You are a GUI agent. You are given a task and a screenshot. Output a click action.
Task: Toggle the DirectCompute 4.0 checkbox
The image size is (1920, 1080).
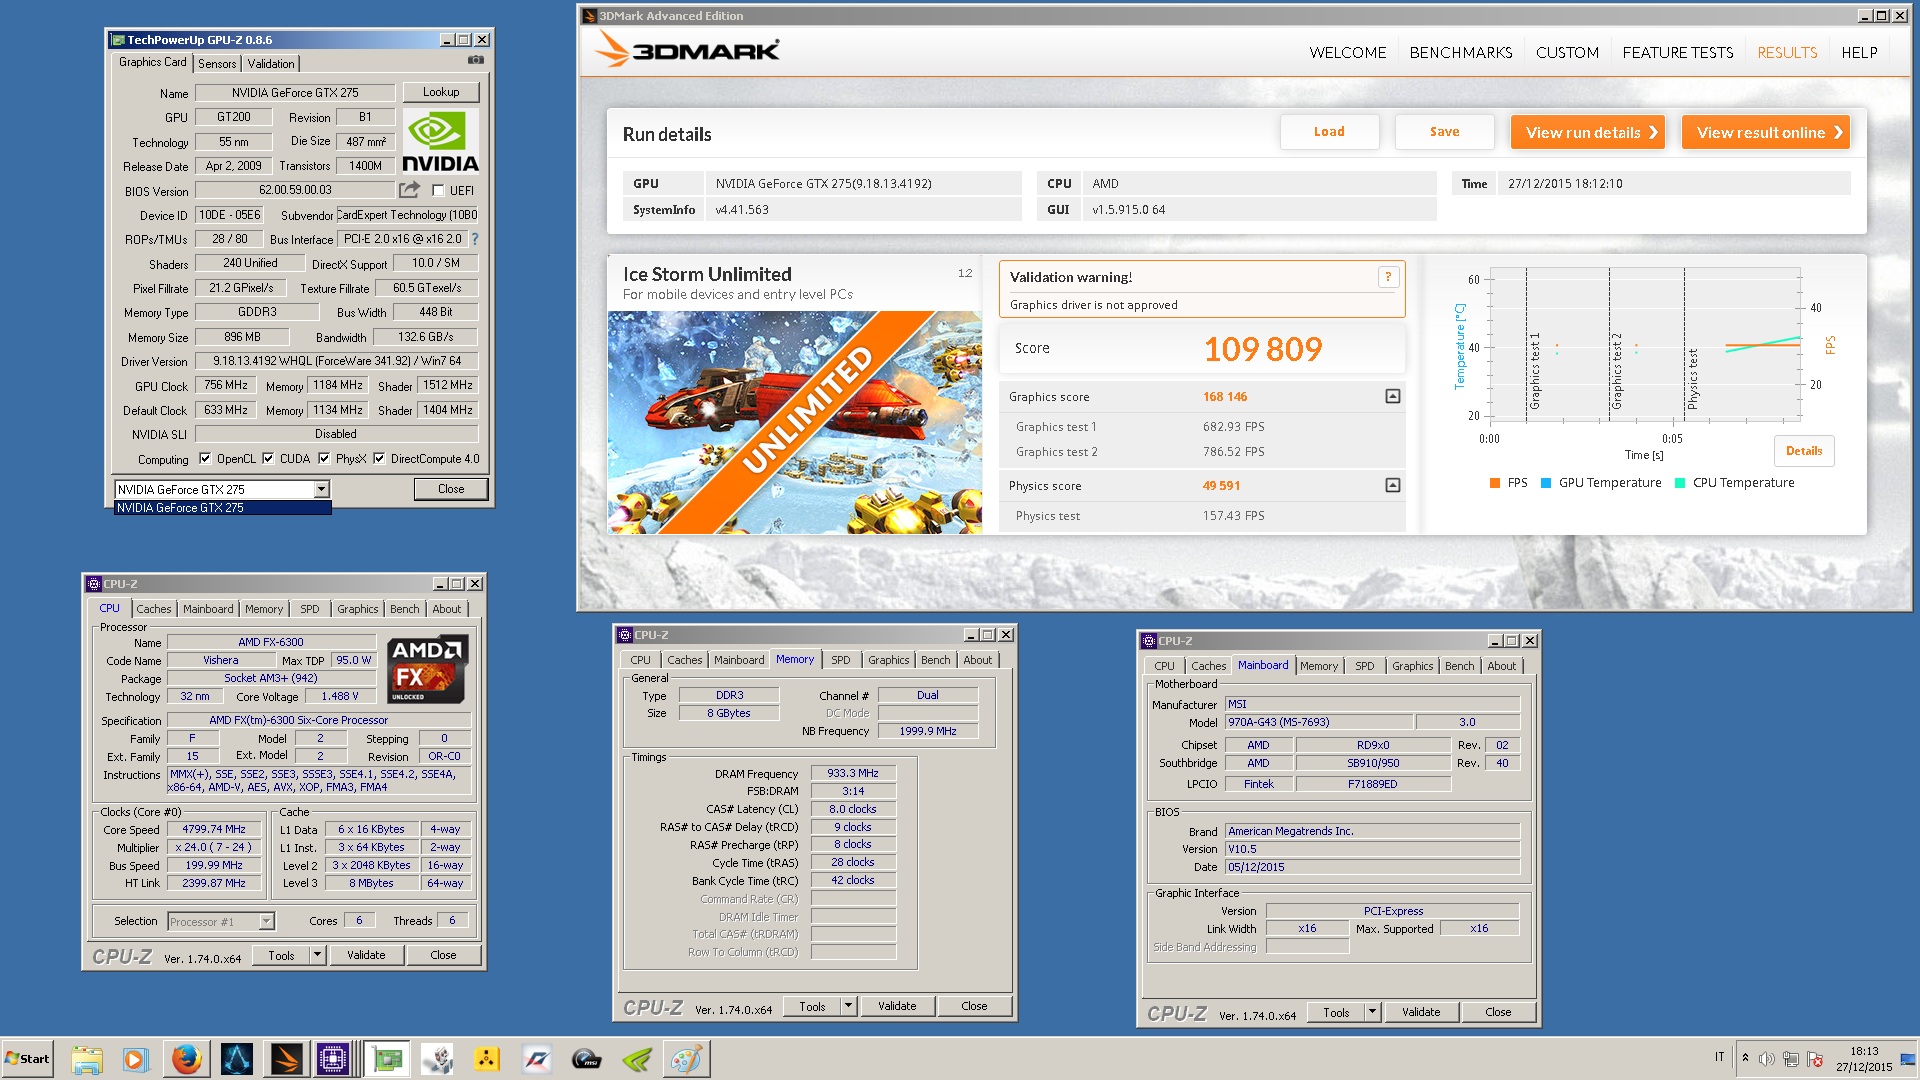coord(379,459)
